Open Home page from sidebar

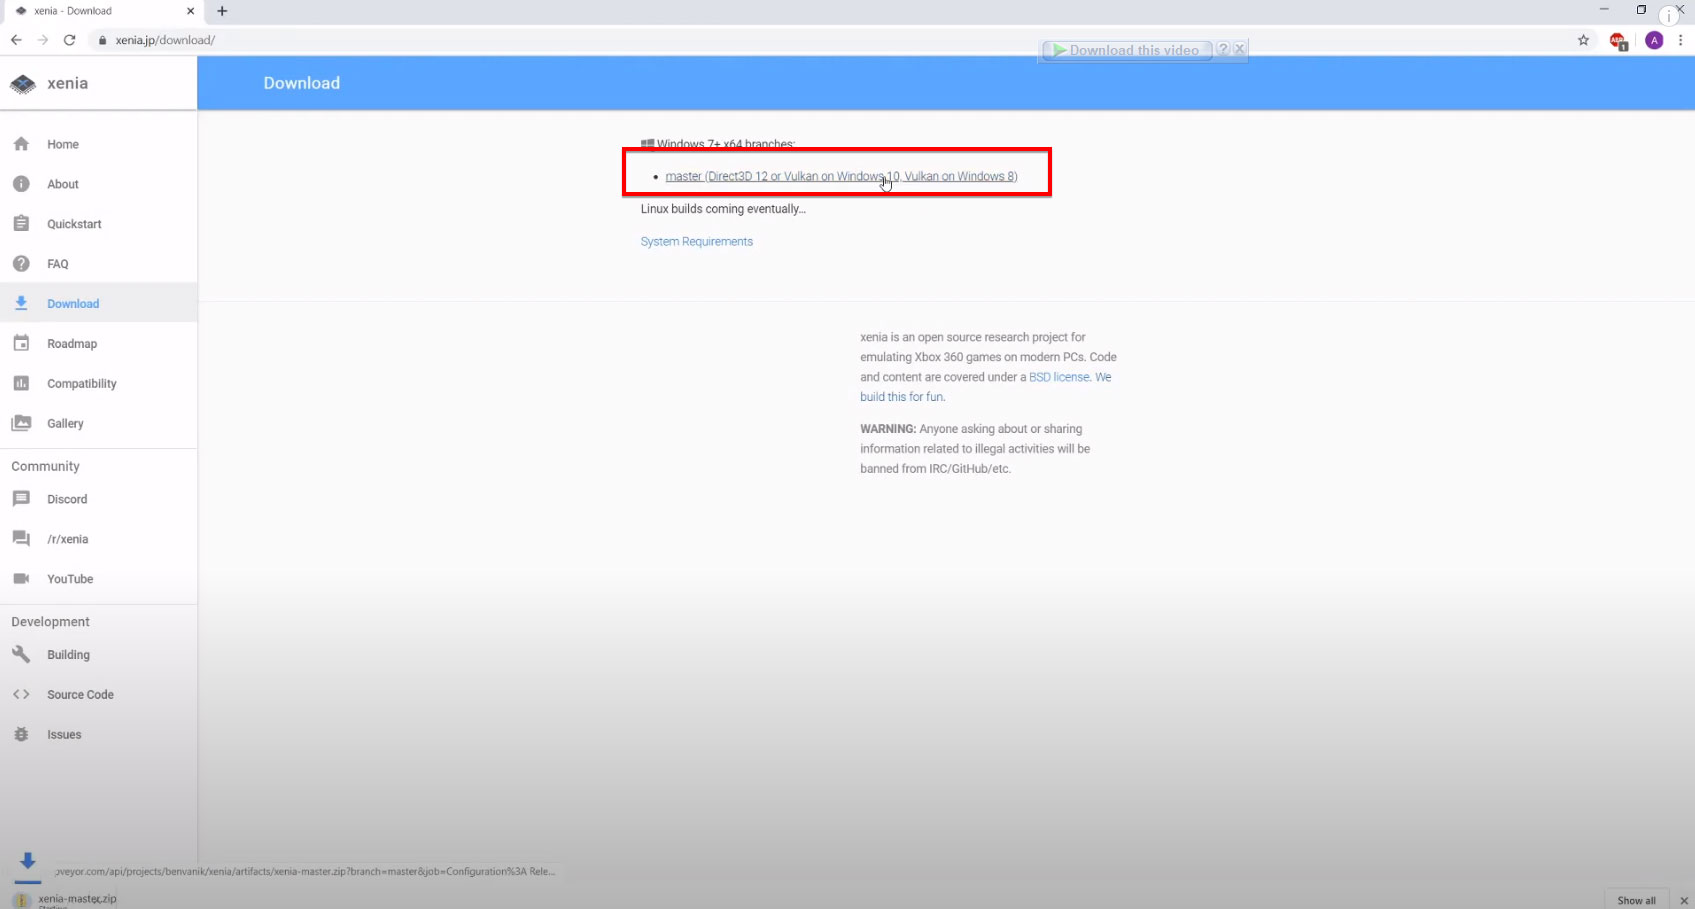(x=63, y=144)
